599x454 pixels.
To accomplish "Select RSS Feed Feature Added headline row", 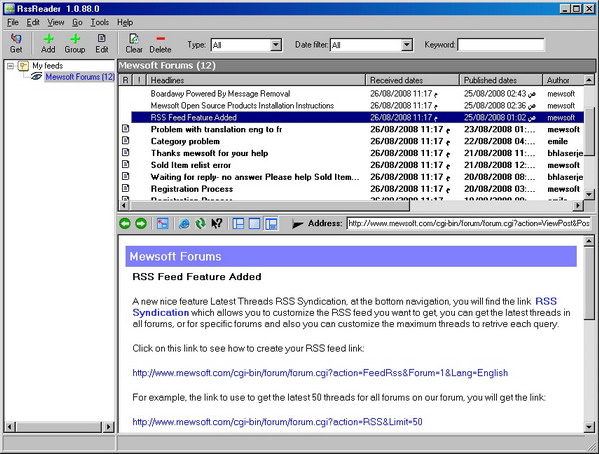I will click(357, 117).
